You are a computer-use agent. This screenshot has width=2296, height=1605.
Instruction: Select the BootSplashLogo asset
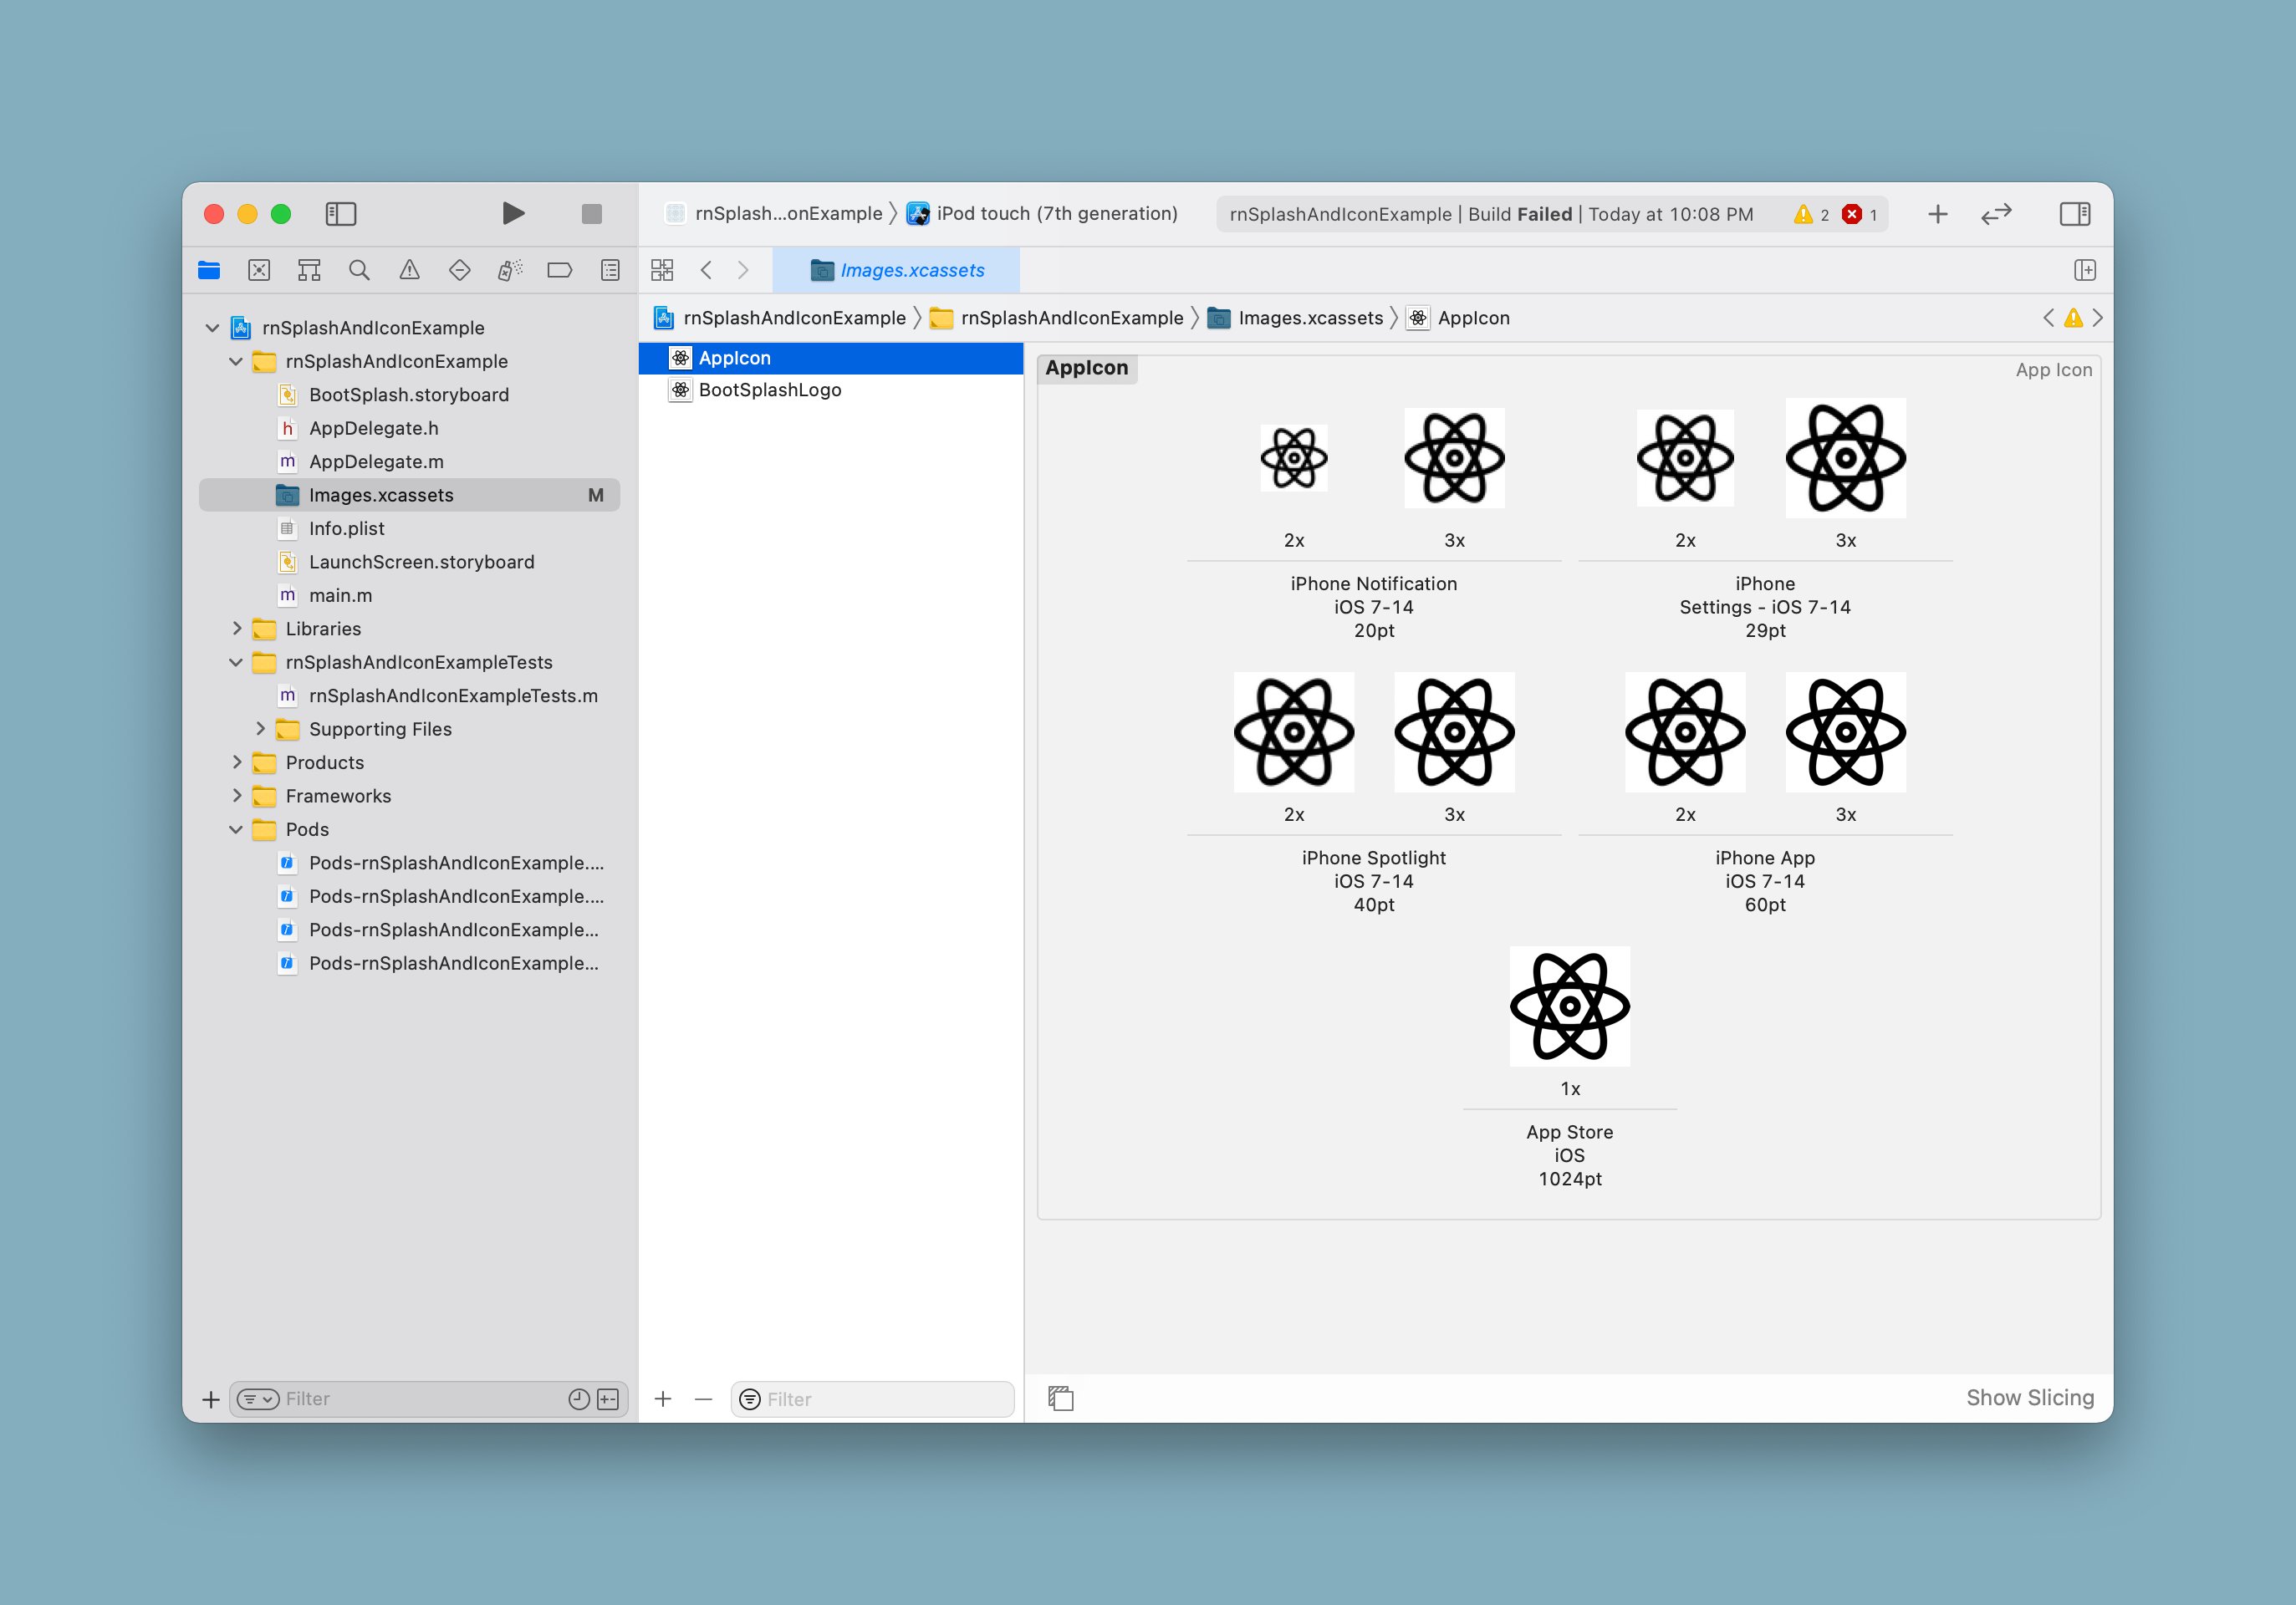tap(831, 390)
